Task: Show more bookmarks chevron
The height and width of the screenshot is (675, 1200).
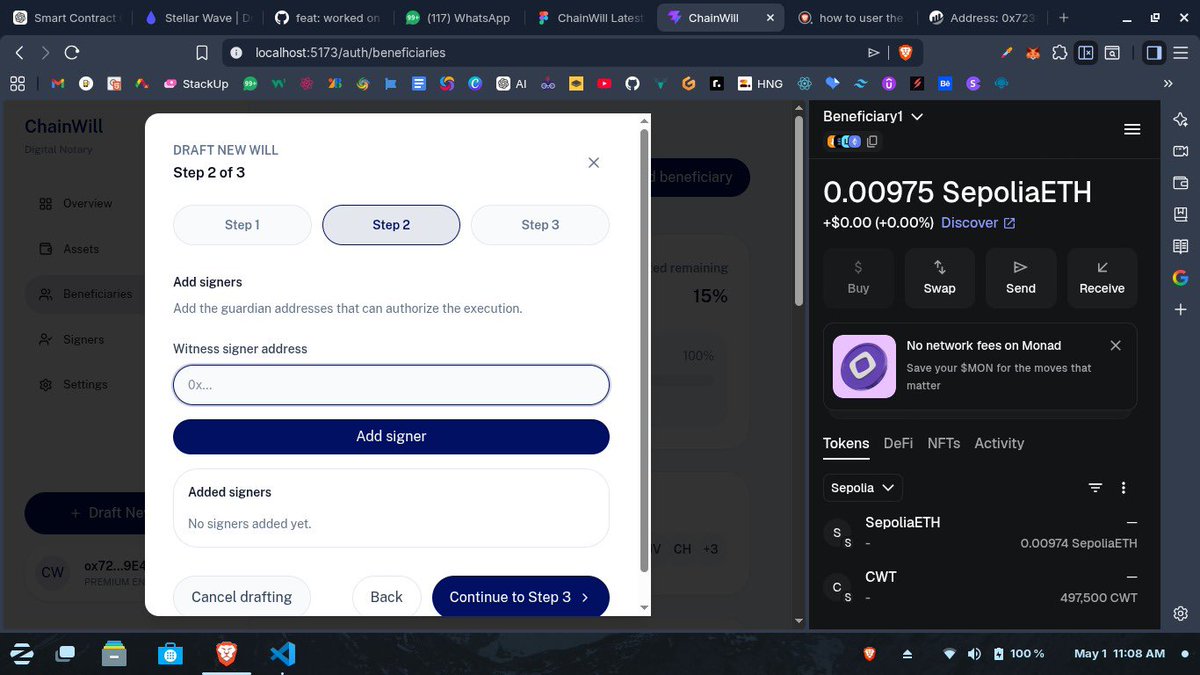Action: [1167, 84]
